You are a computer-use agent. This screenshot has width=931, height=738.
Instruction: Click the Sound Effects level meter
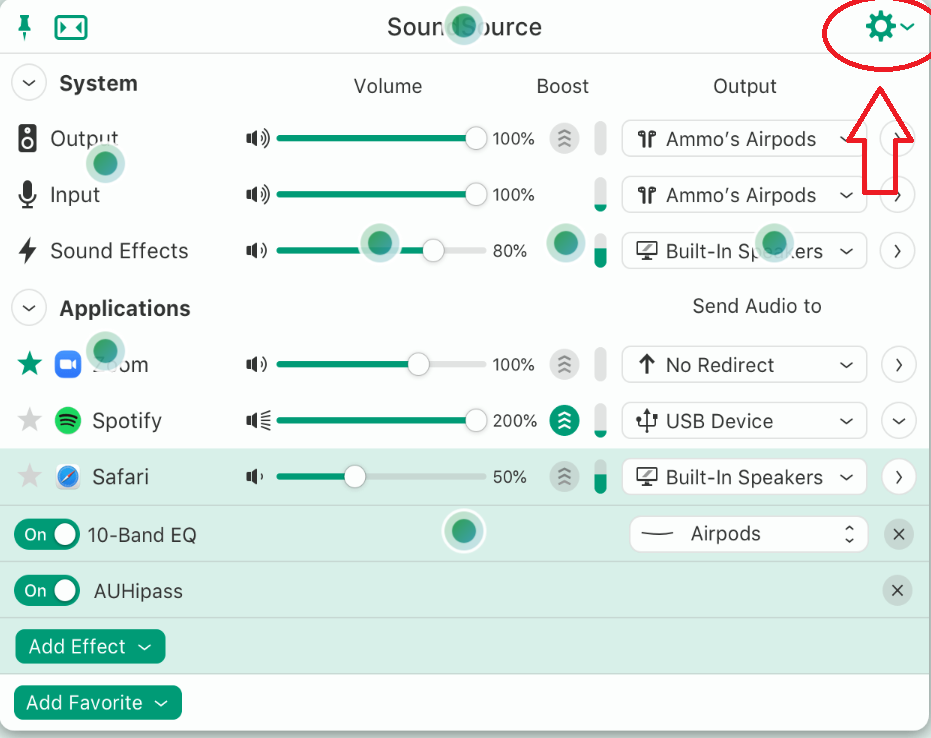tap(600, 251)
